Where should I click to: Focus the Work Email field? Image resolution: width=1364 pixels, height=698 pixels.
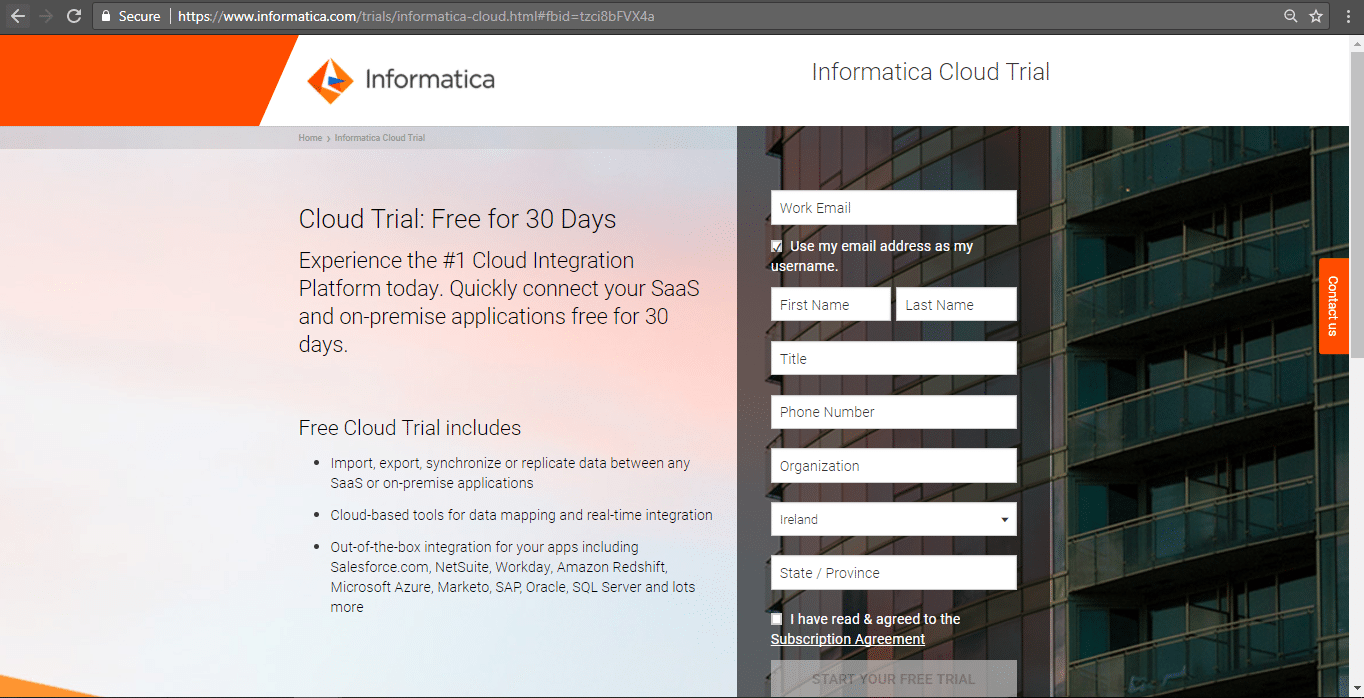point(893,208)
